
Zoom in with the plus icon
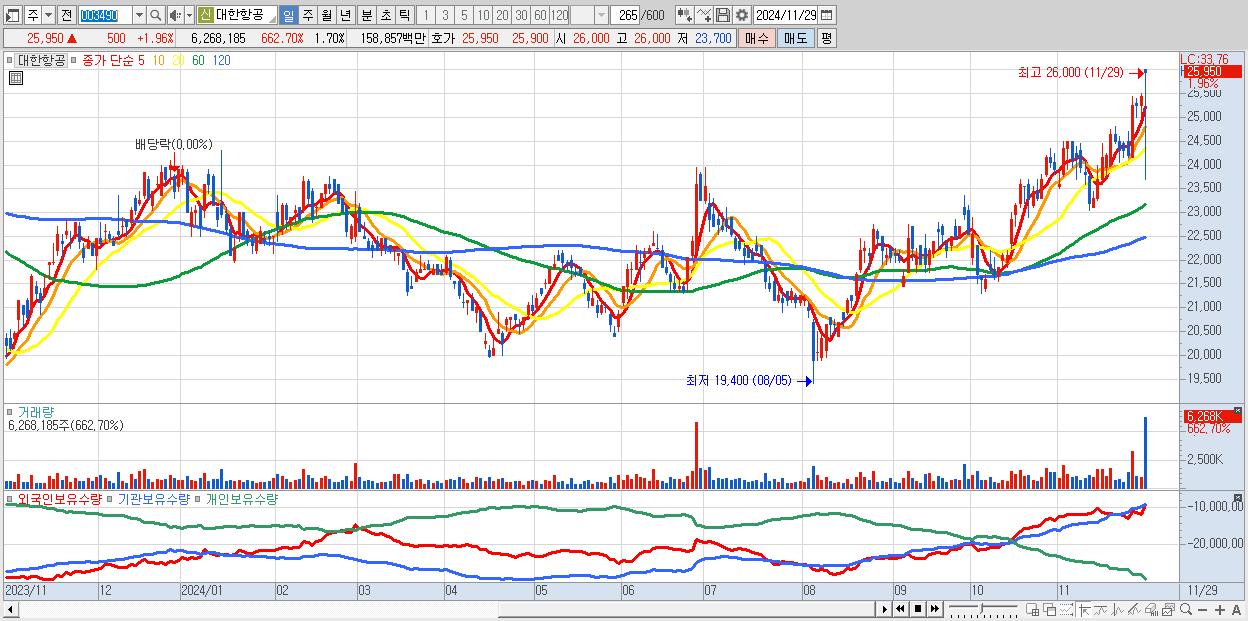pyautogui.click(x=1220, y=609)
